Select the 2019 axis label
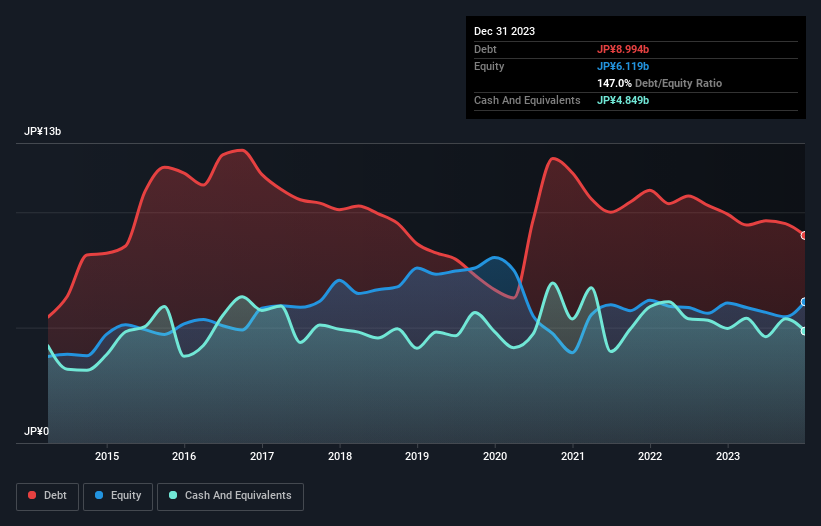The image size is (821, 526). (x=417, y=456)
